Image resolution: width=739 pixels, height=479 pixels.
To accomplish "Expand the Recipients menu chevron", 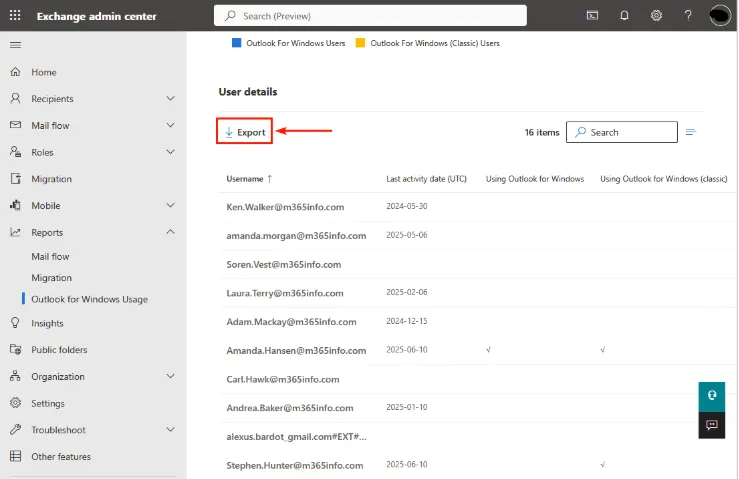I will pyautogui.click(x=170, y=99).
